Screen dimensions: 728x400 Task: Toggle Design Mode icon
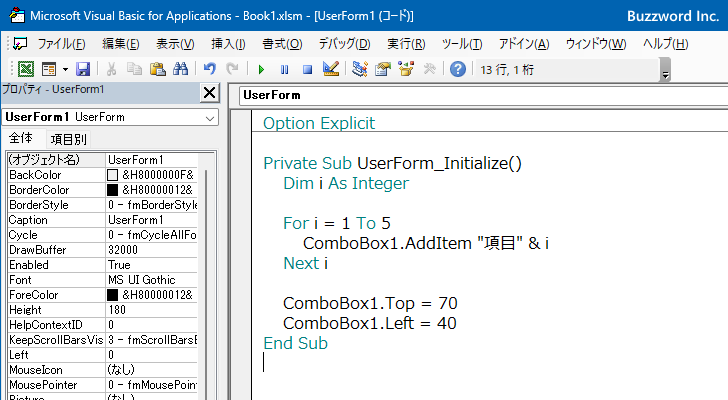point(331,69)
